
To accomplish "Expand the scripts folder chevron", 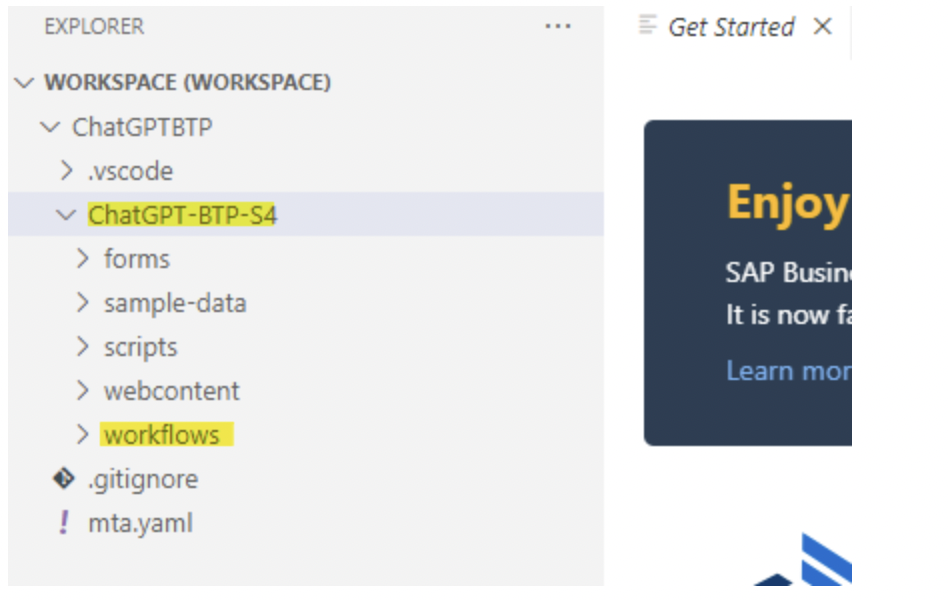I will [83, 347].
